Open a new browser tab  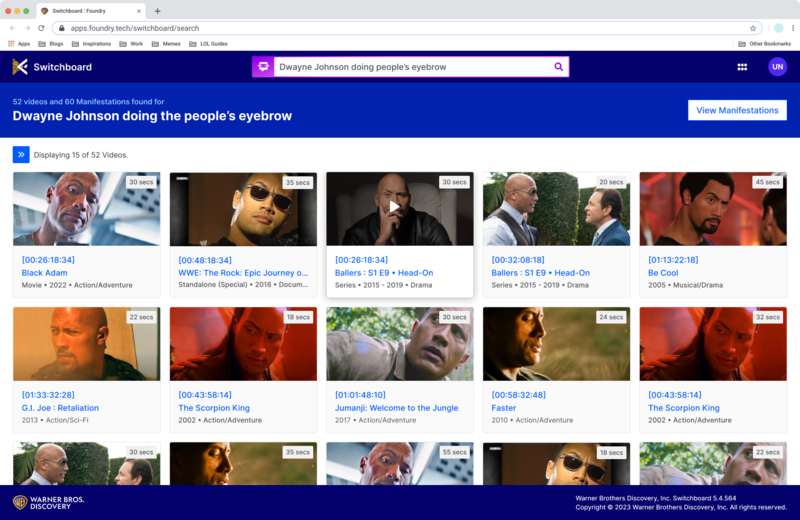coord(157,11)
